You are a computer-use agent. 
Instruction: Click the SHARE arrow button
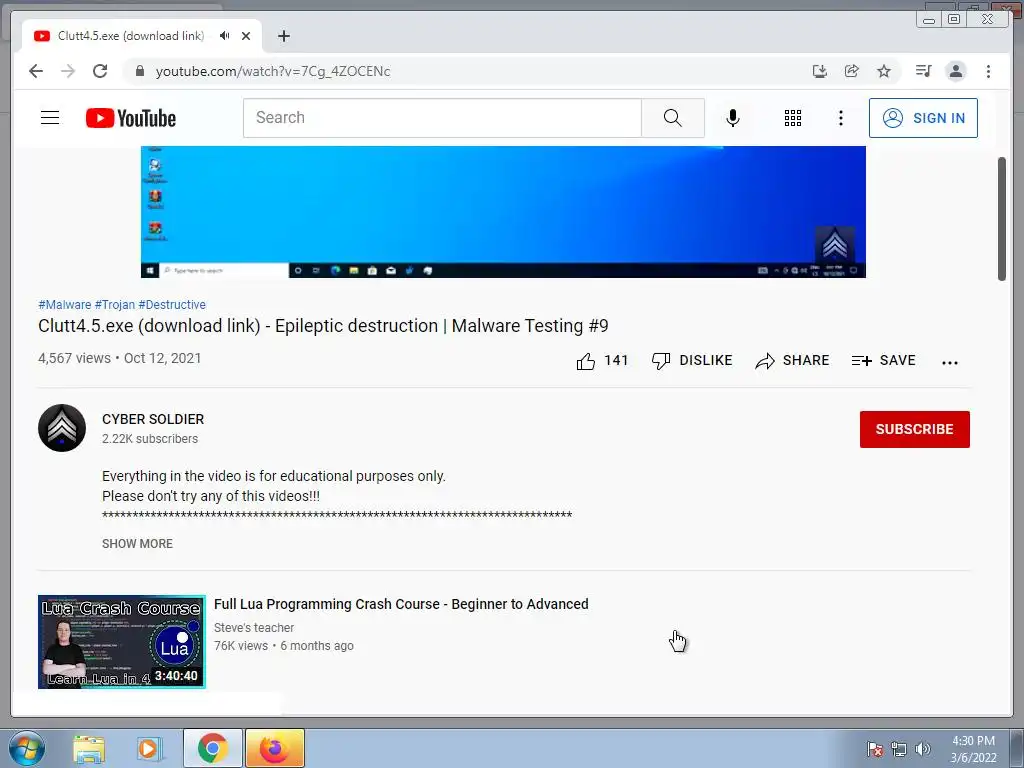[x=792, y=360]
